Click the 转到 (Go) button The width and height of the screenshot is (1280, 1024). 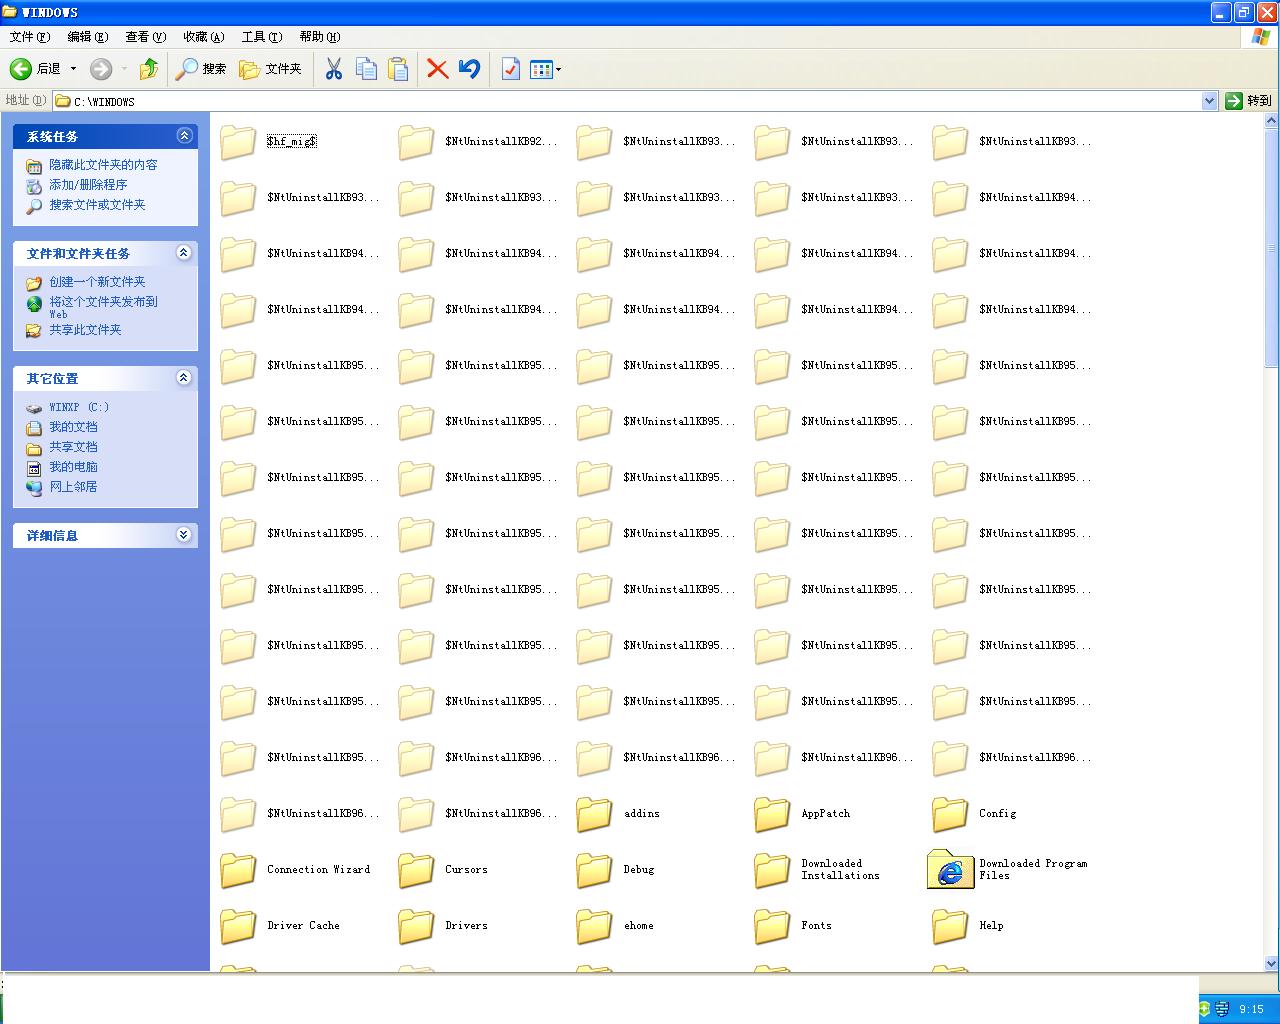pyautogui.click(x=1248, y=101)
